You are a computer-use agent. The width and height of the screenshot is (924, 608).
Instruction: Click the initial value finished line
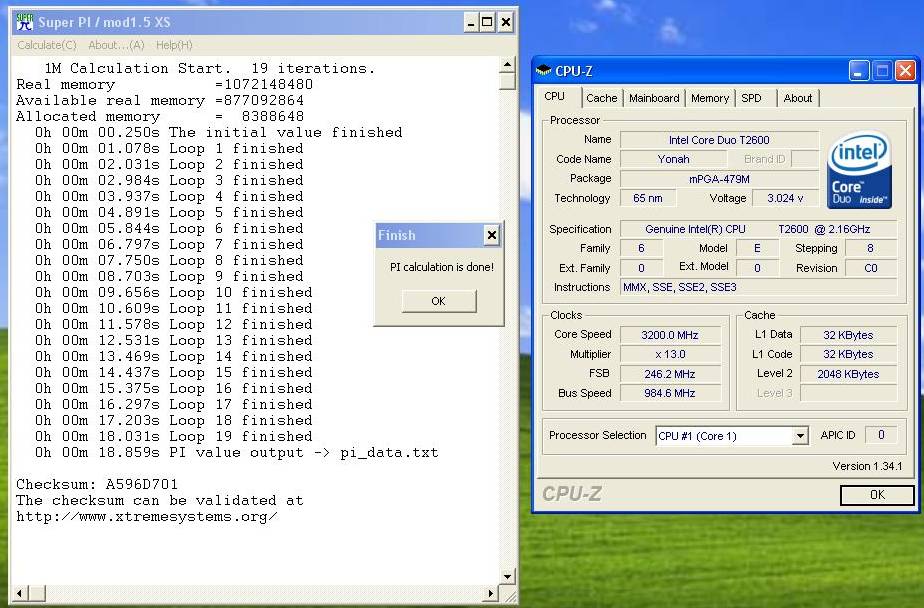pos(218,133)
